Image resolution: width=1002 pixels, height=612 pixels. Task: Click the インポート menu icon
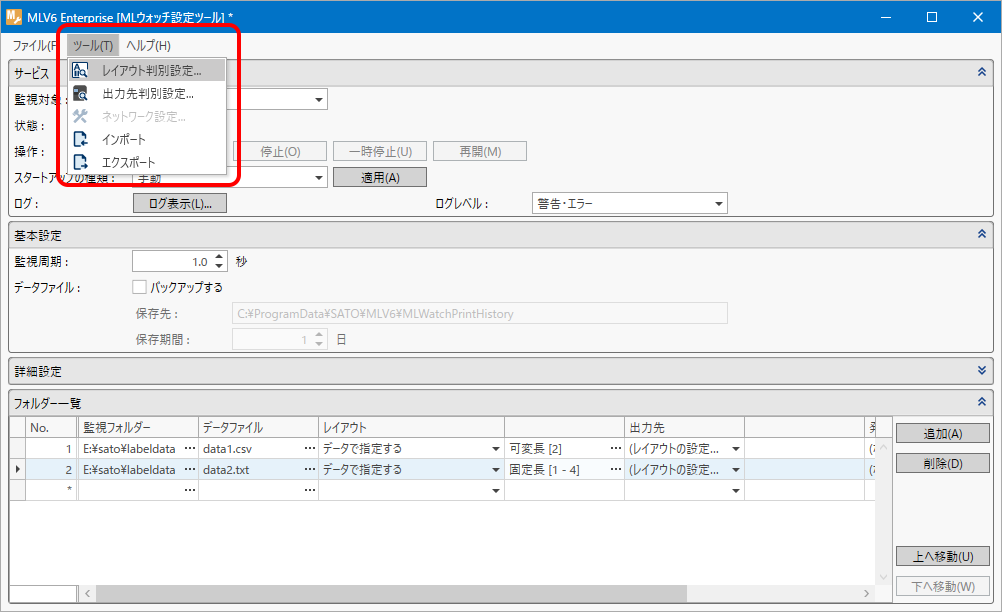(x=81, y=139)
